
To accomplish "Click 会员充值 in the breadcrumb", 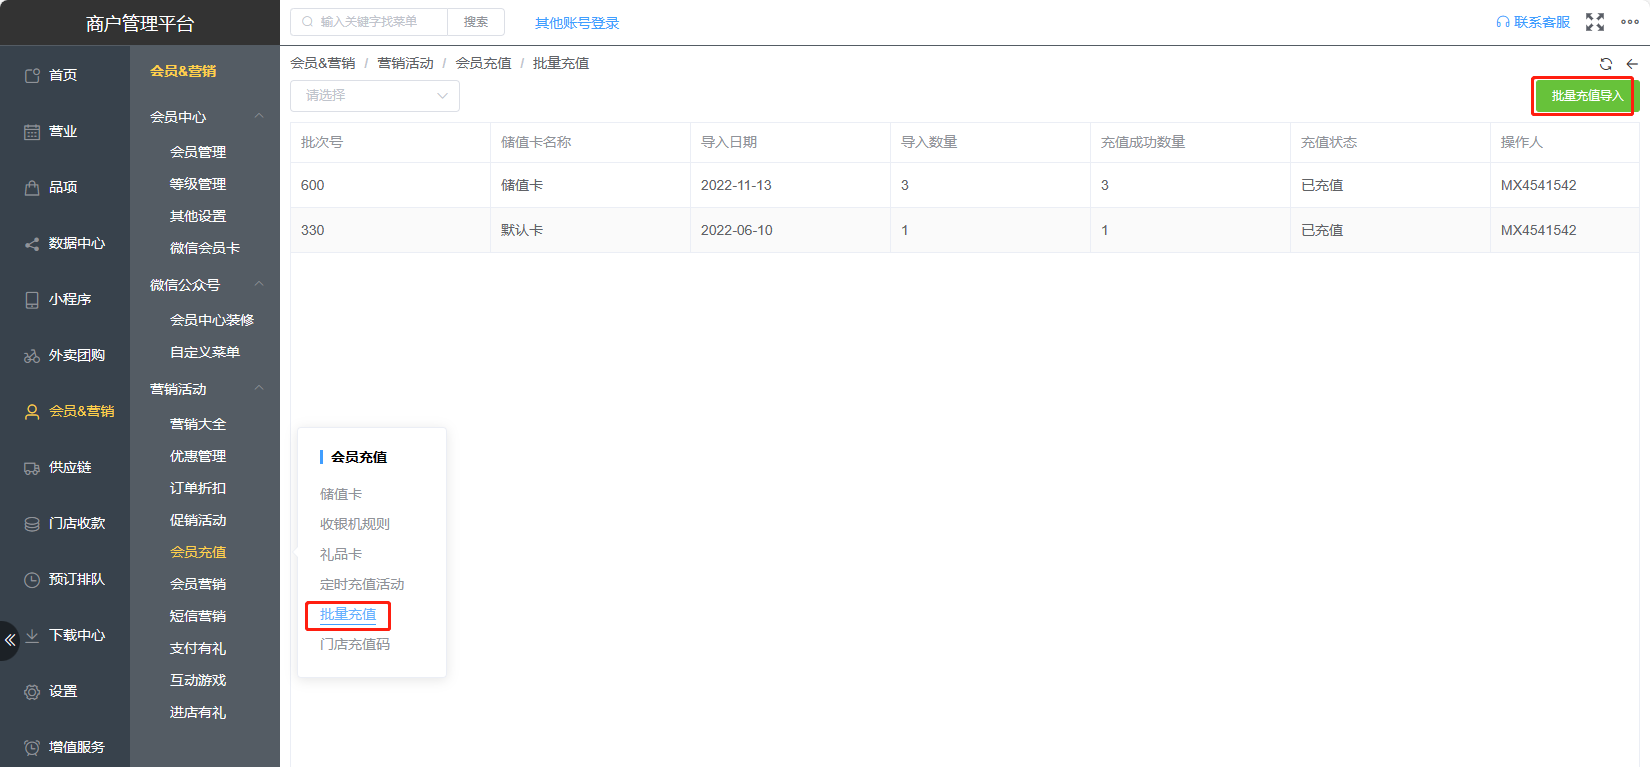I will coord(483,63).
